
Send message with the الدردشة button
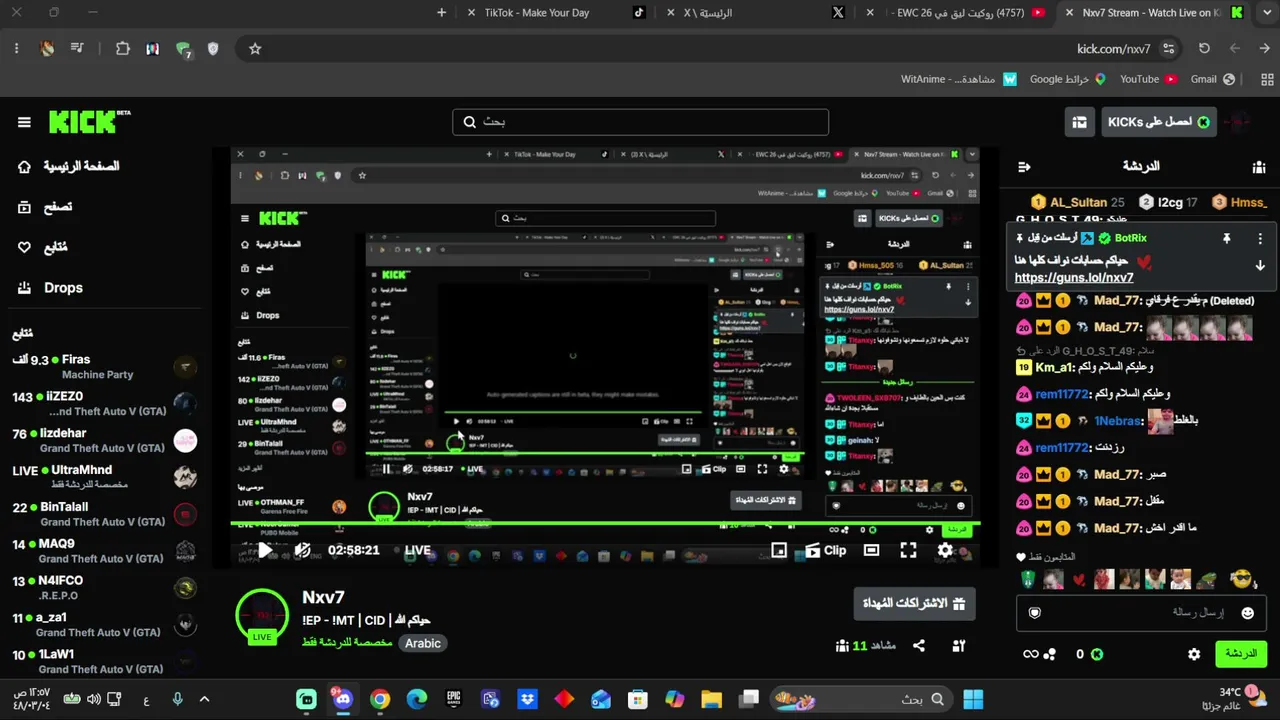pyautogui.click(x=1240, y=654)
